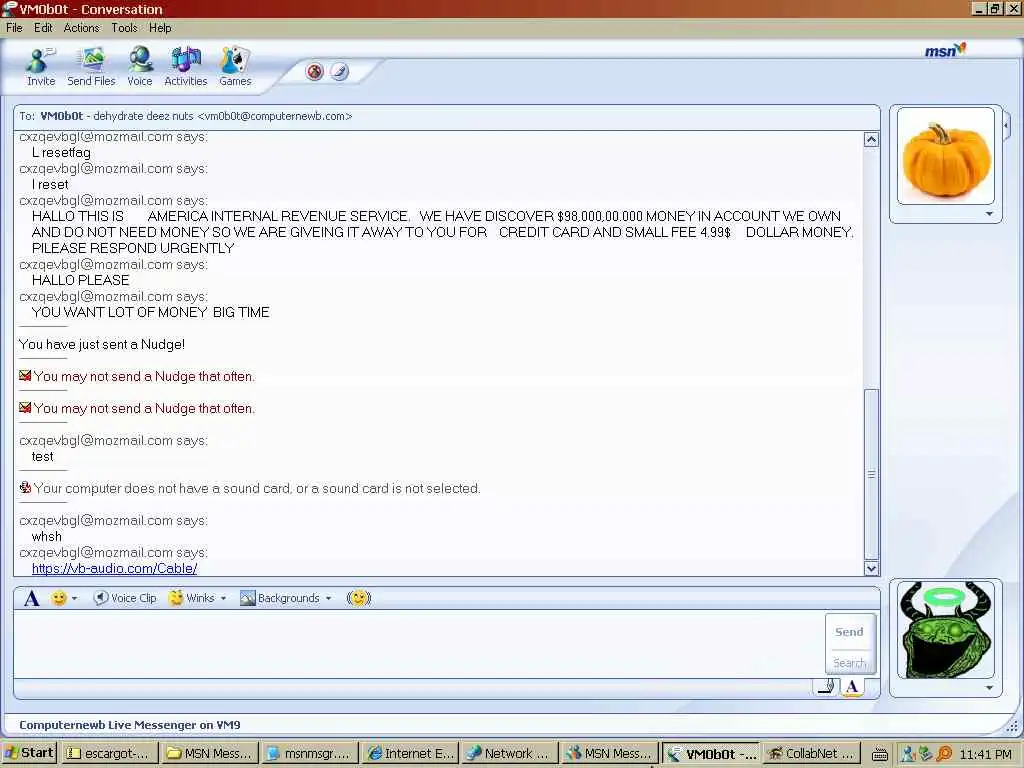Viewport: 1024px width, 768px height.
Task: Switch to msnmsgr taskbar item
Action: tap(310, 754)
